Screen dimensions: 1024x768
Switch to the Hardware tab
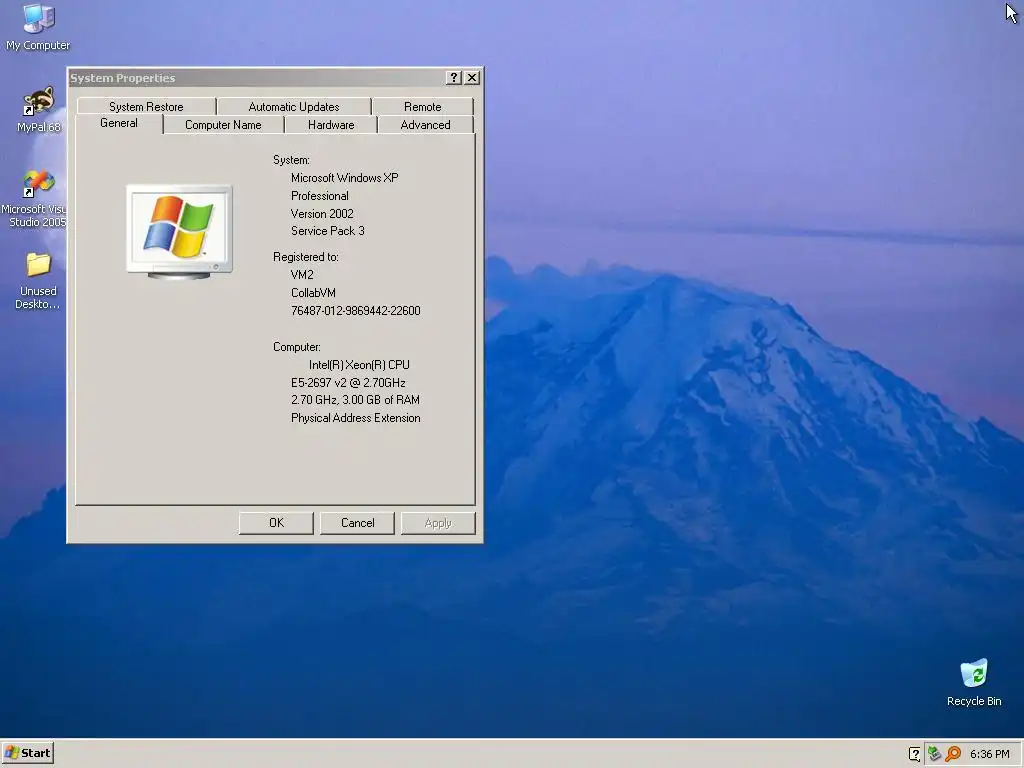coord(331,125)
